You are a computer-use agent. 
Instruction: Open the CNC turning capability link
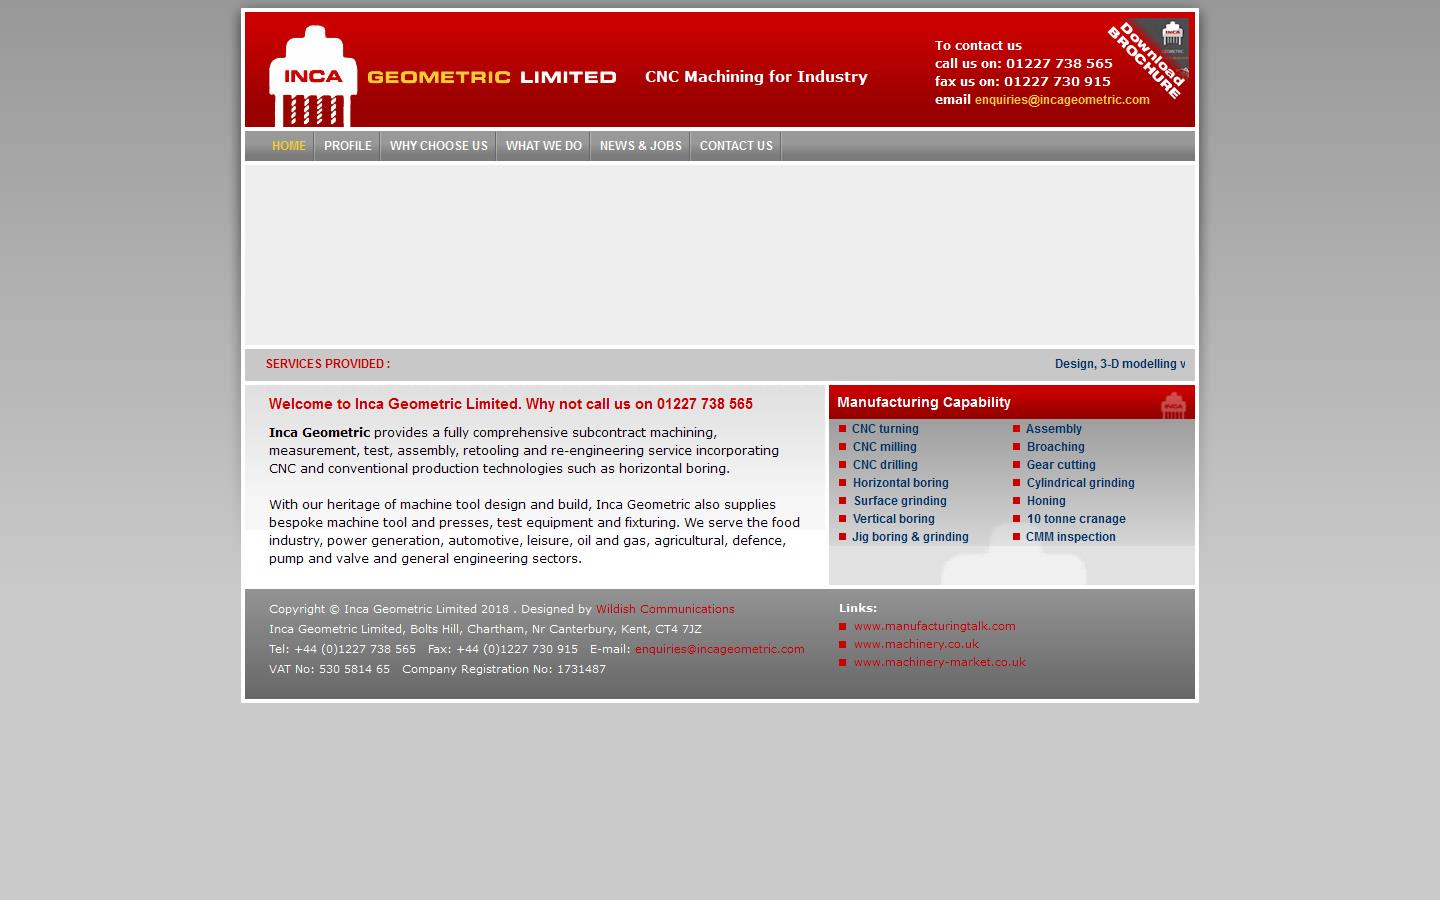[885, 429]
